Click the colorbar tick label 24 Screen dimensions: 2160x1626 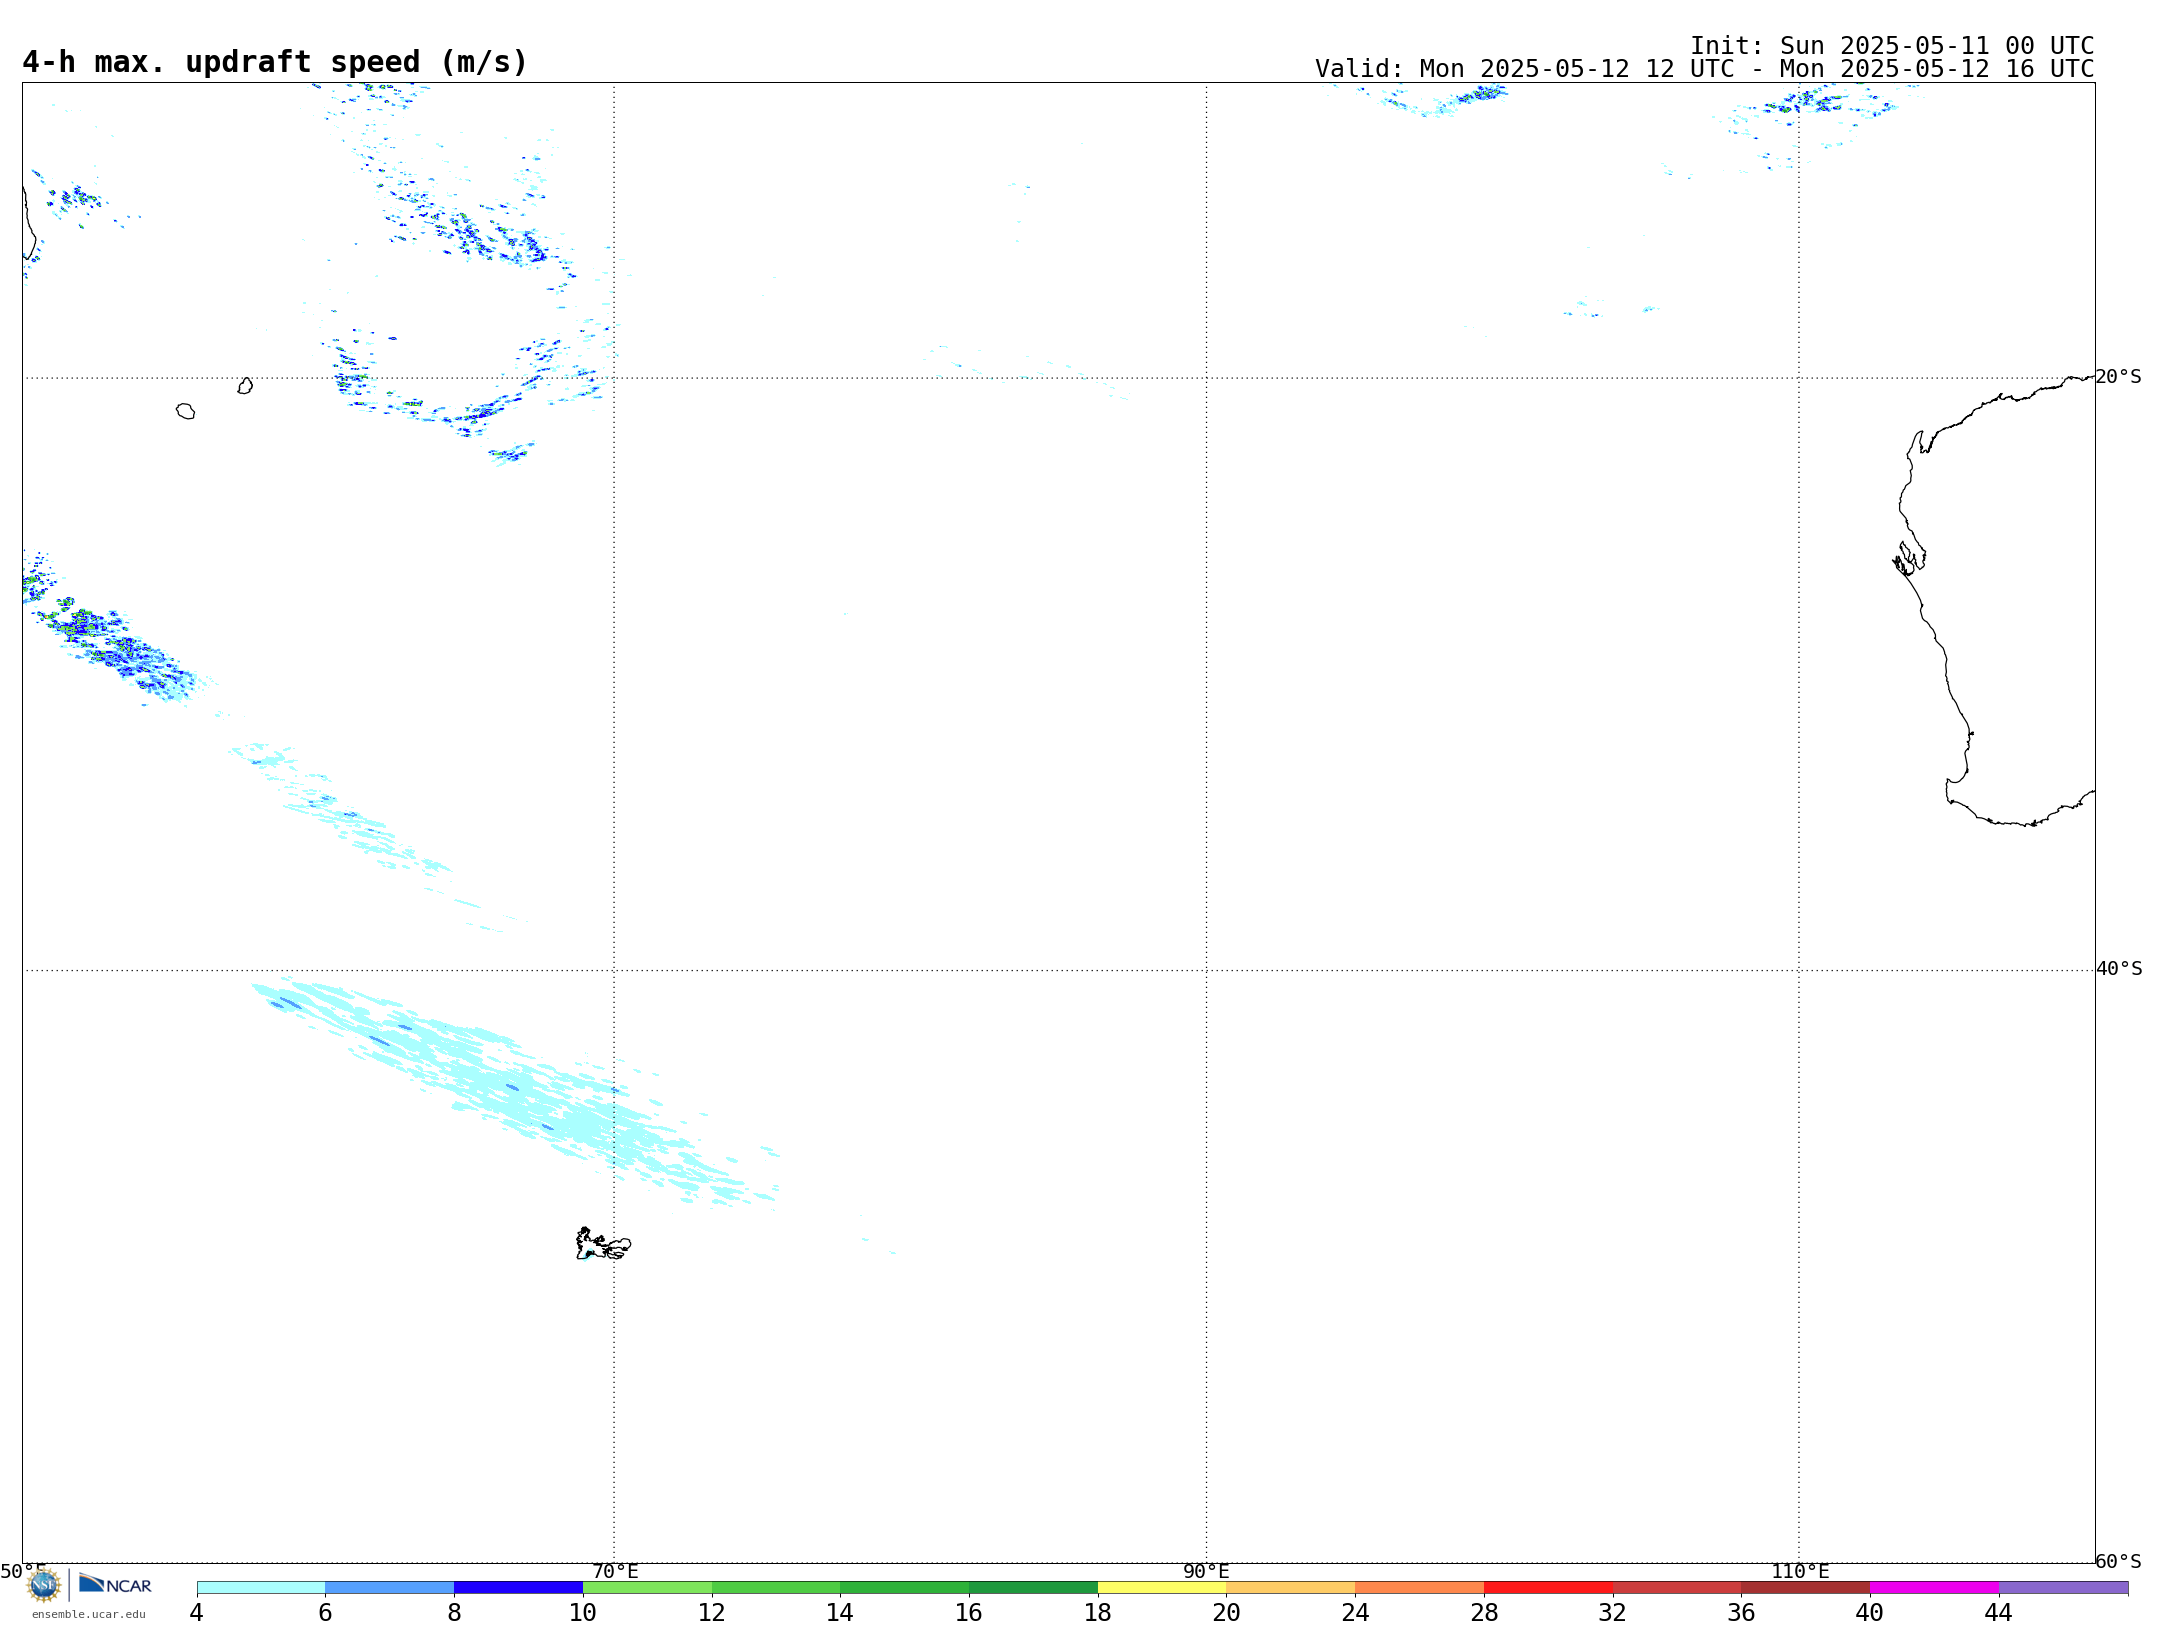[x=1355, y=1612]
